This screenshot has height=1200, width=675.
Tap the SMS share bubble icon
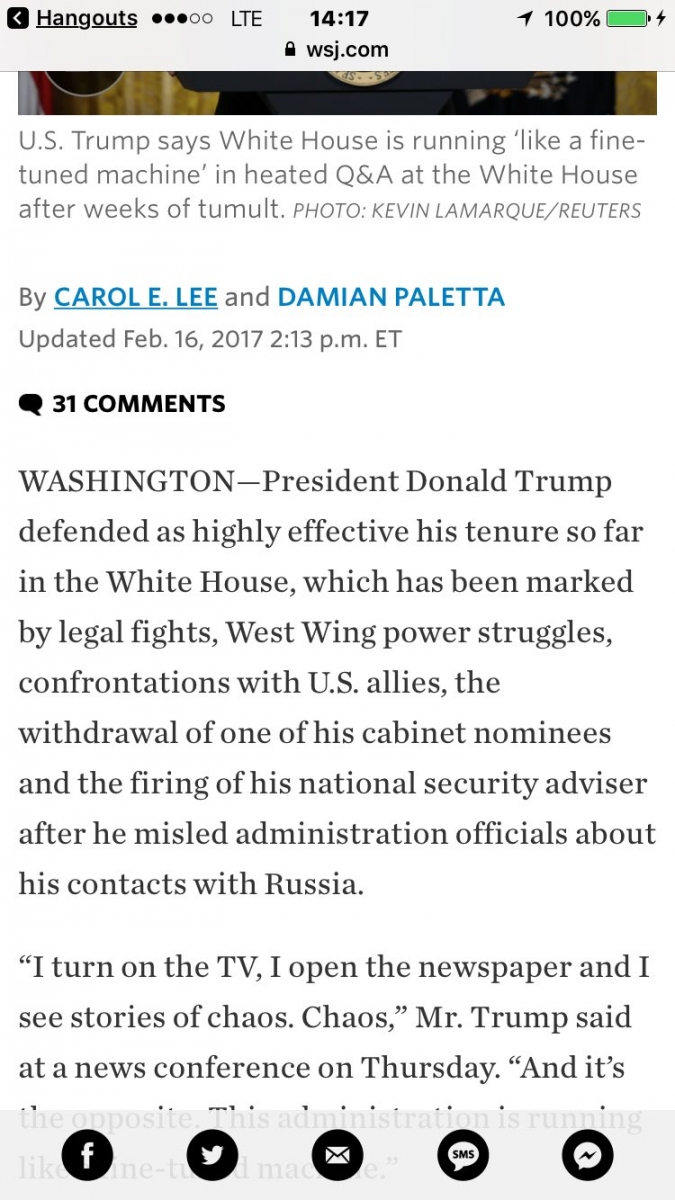[x=462, y=1157]
